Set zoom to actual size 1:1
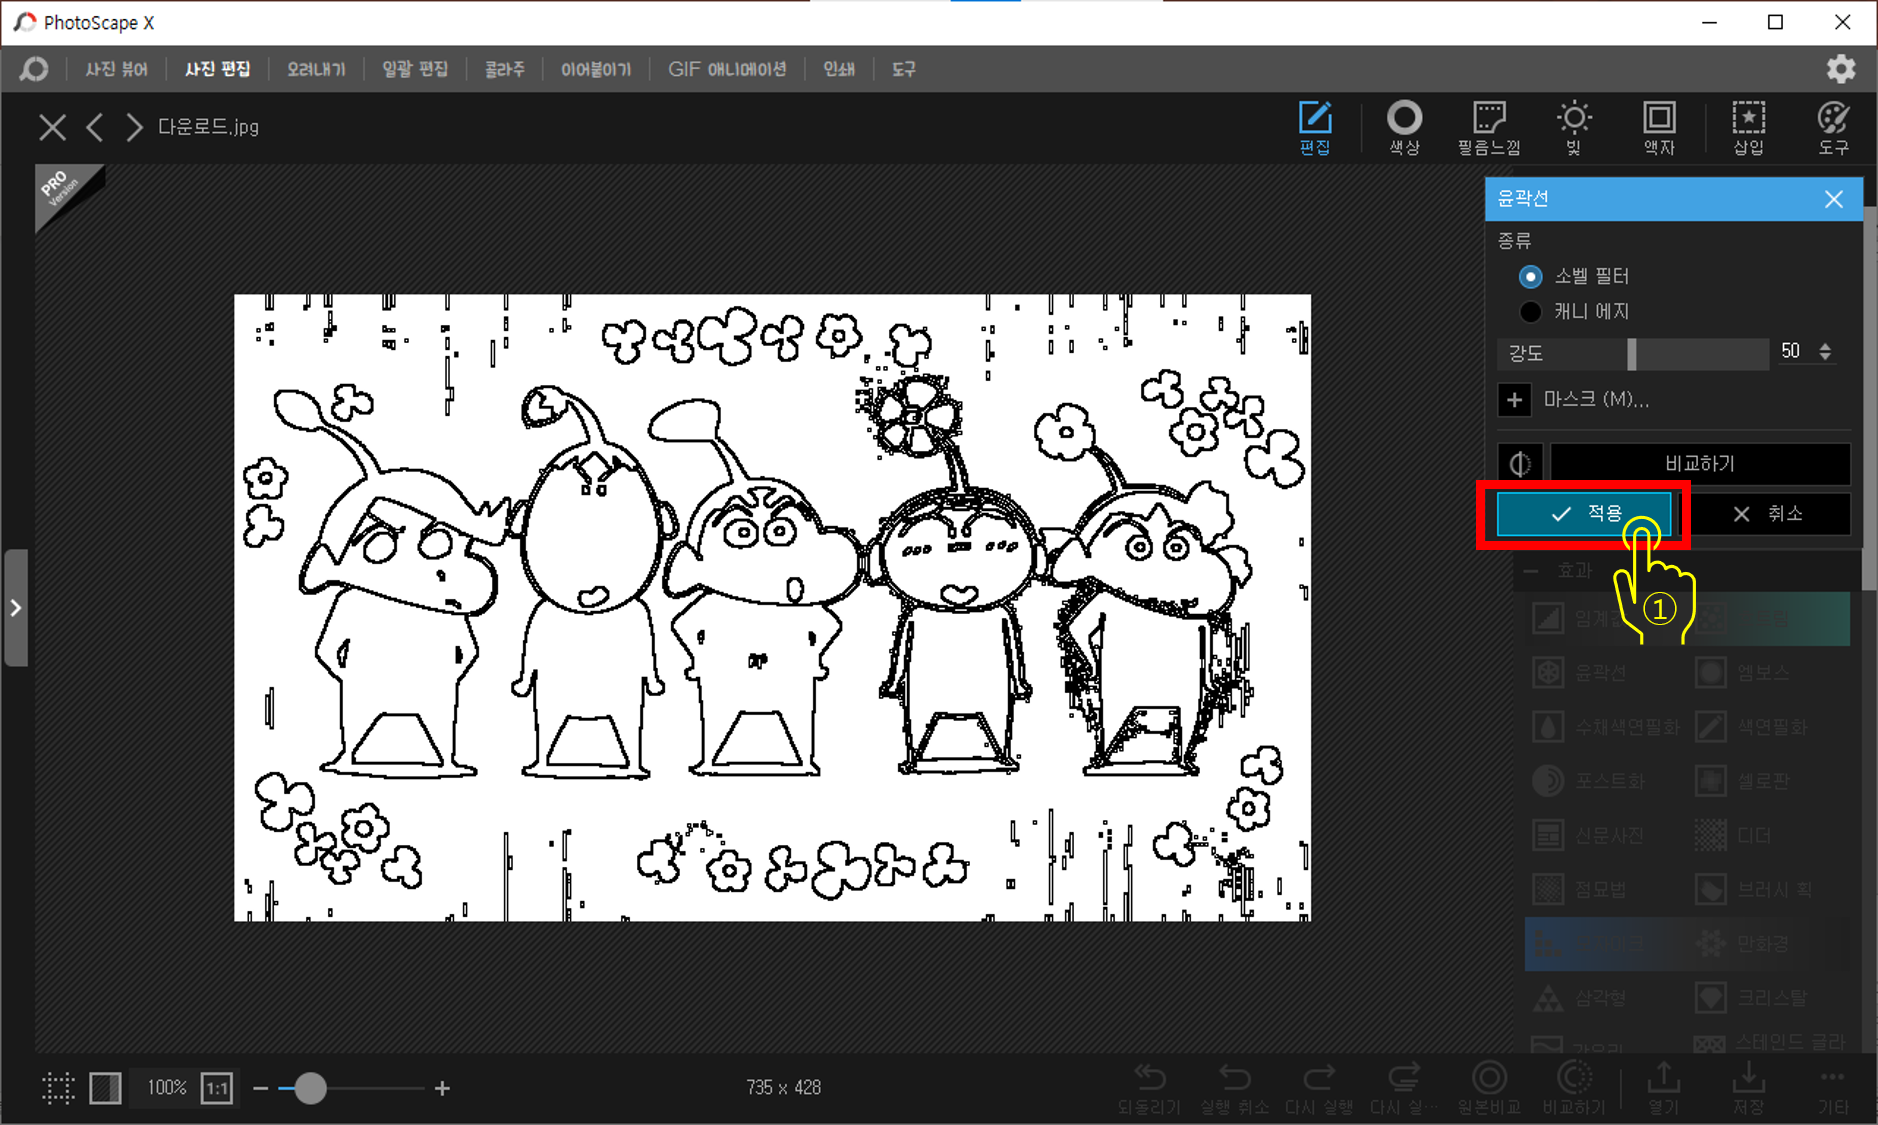 (x=217, y=1088)
